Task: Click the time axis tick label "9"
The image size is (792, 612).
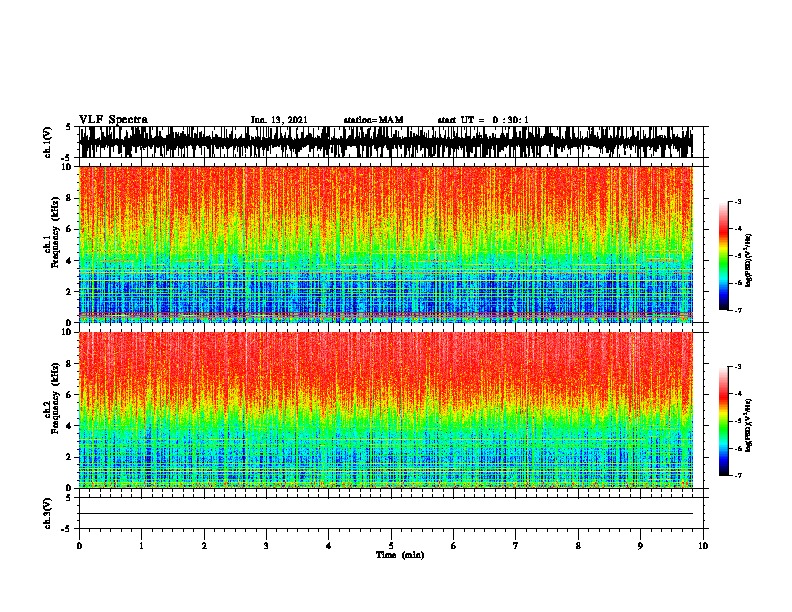Action: click(640, 546)
